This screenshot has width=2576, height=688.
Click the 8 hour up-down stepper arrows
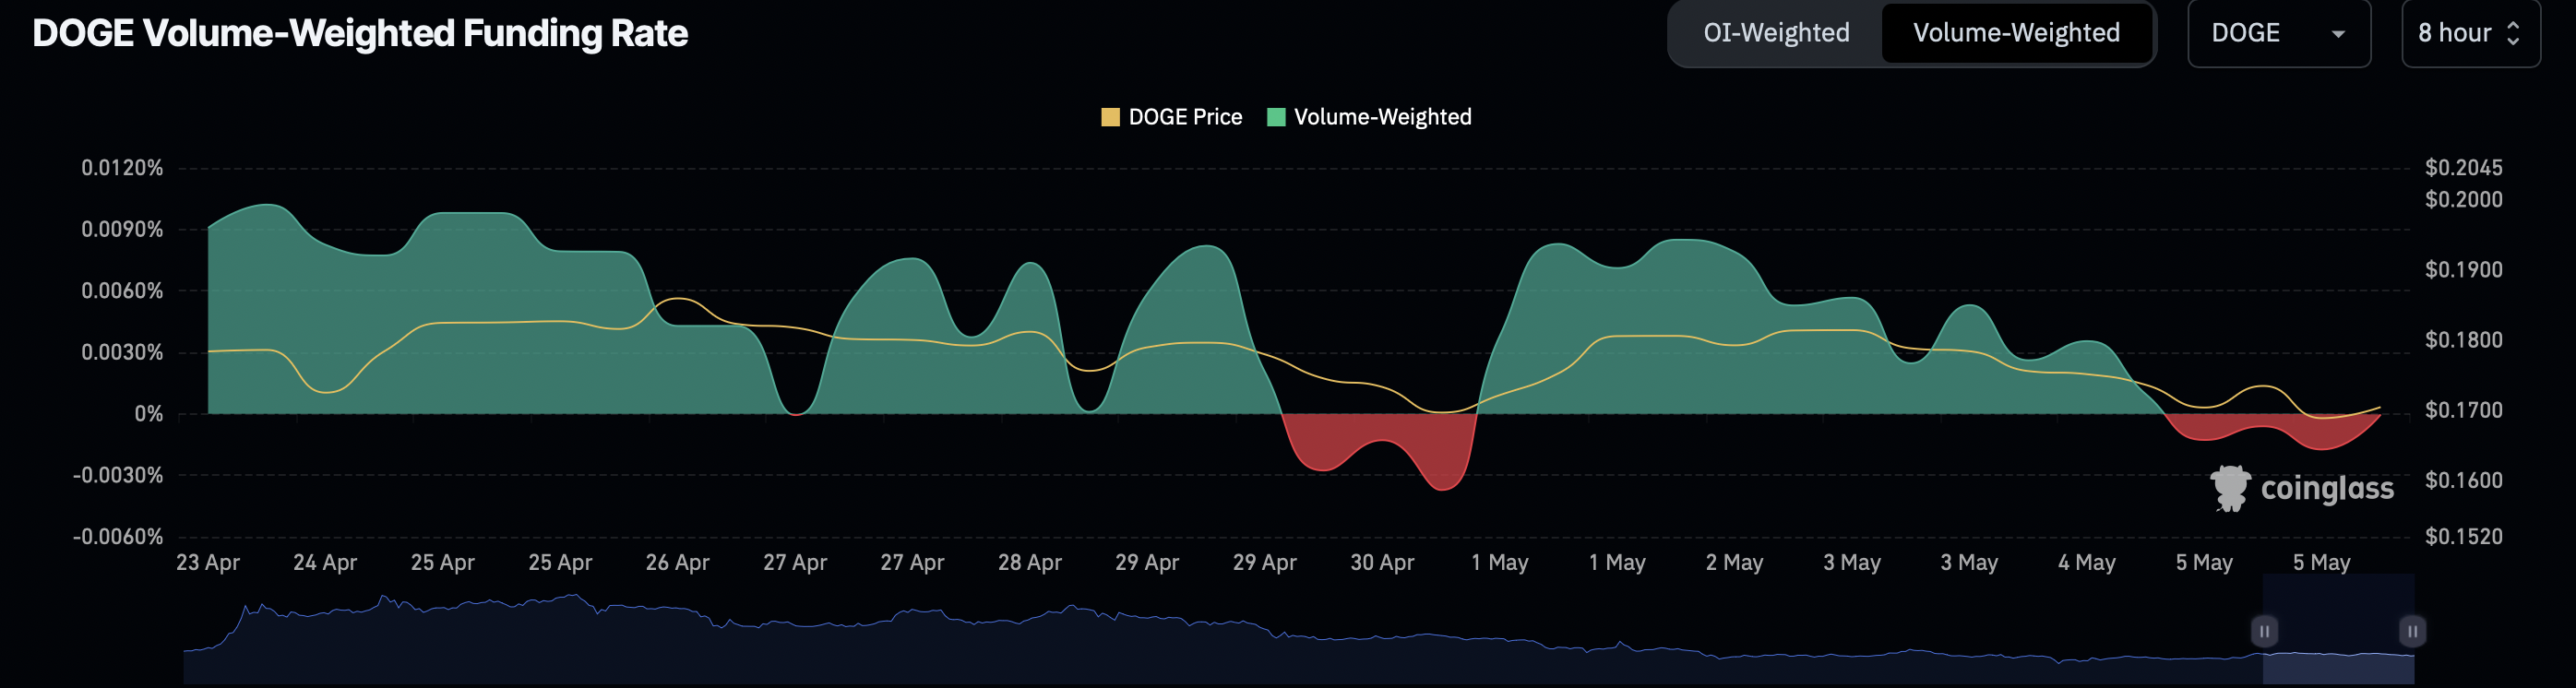click(x=2513, y=33)
